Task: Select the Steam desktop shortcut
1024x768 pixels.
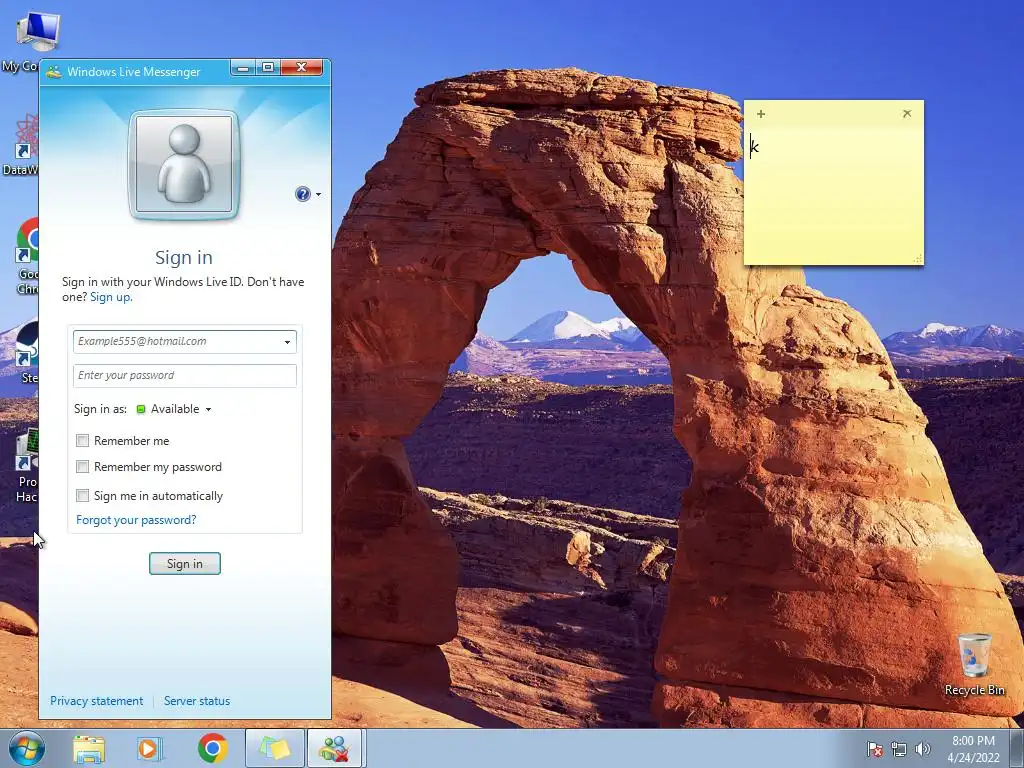Action: [26, 351]
